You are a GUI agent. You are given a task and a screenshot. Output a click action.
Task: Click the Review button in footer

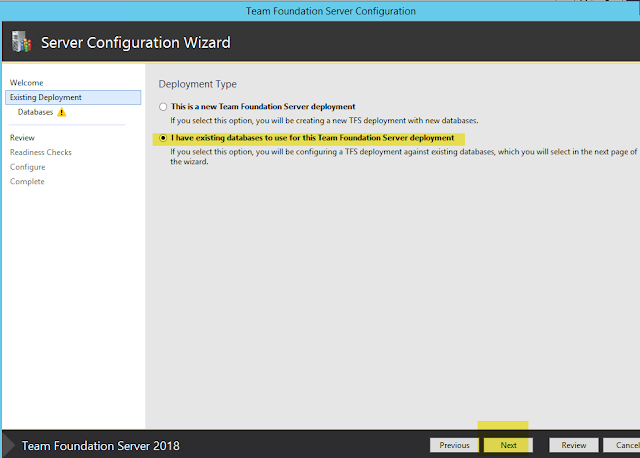tap(574, 445)
